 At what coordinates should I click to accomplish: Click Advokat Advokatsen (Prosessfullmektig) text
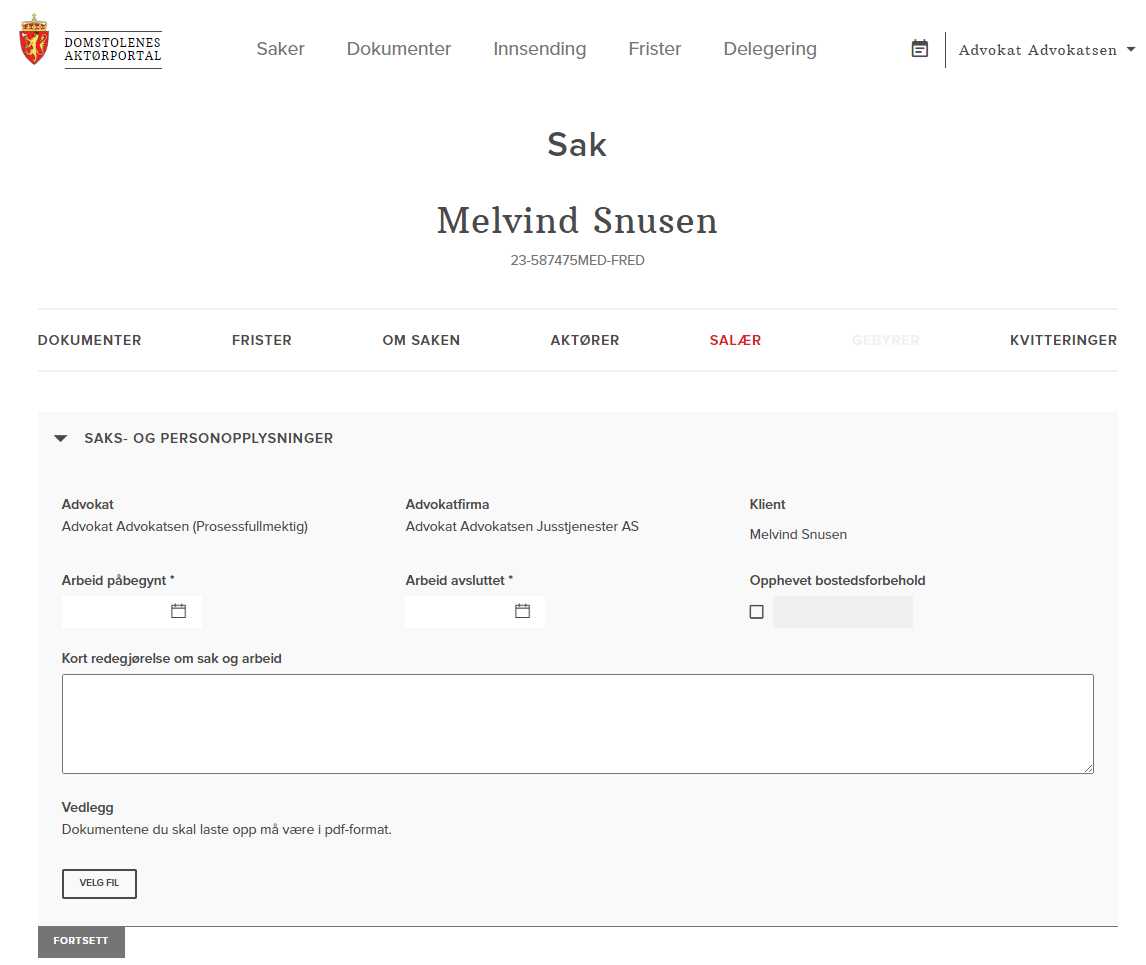pyautogui.click(x=185, y=526)
